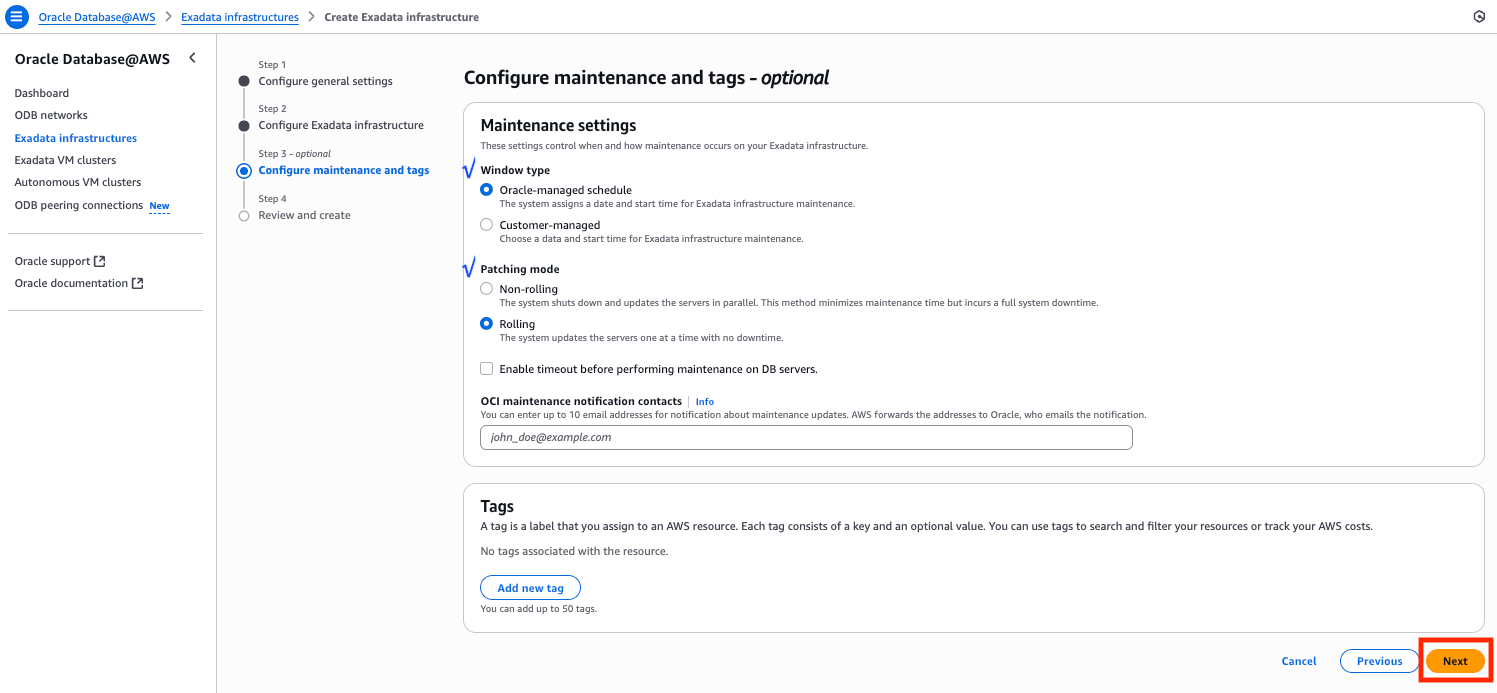Select the Oracle-managed schedule radio button
1497x693 pixels.
point(487,190)
